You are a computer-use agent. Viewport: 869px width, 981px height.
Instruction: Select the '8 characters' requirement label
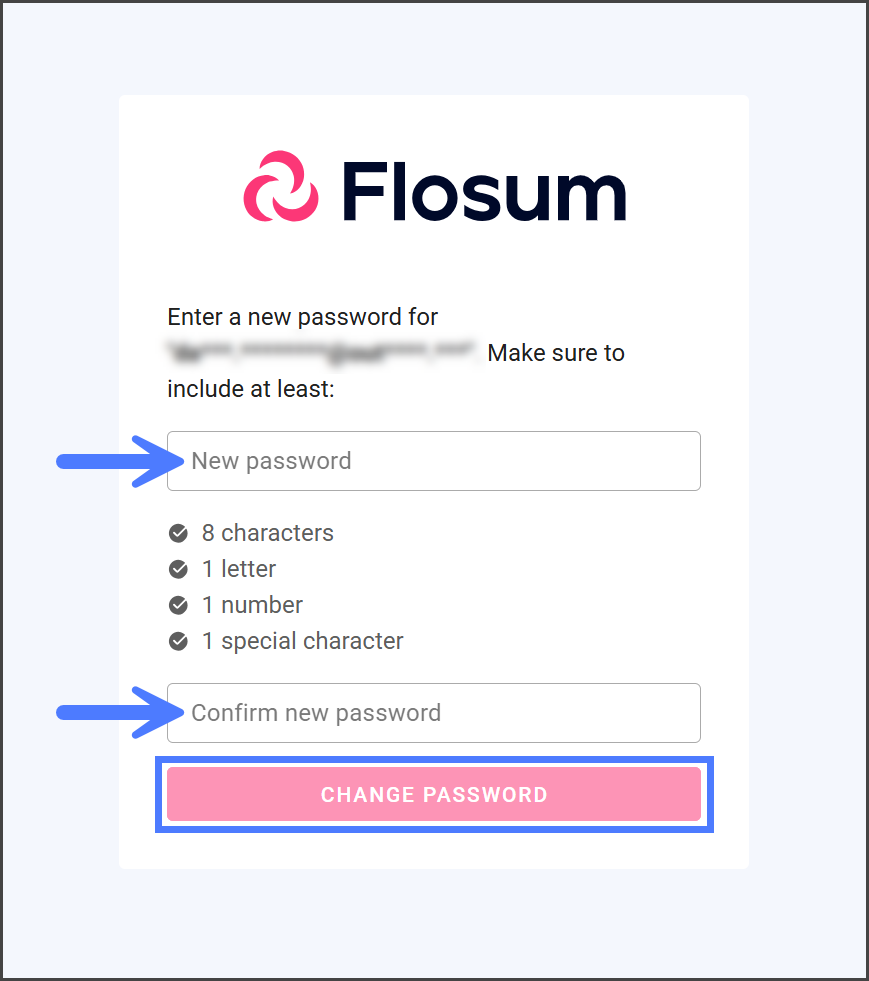tap(267, 533)
